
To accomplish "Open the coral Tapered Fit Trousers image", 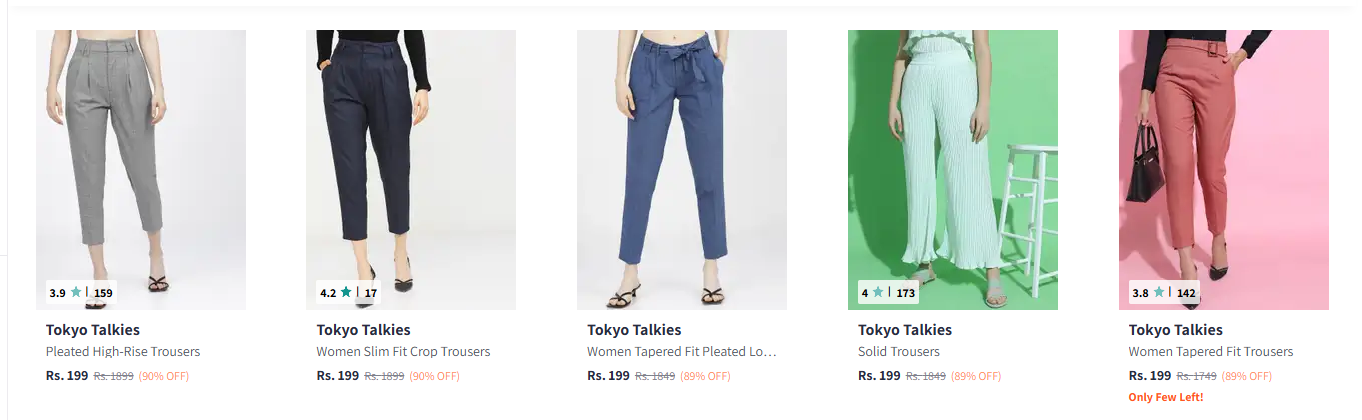I will 1223,160.
